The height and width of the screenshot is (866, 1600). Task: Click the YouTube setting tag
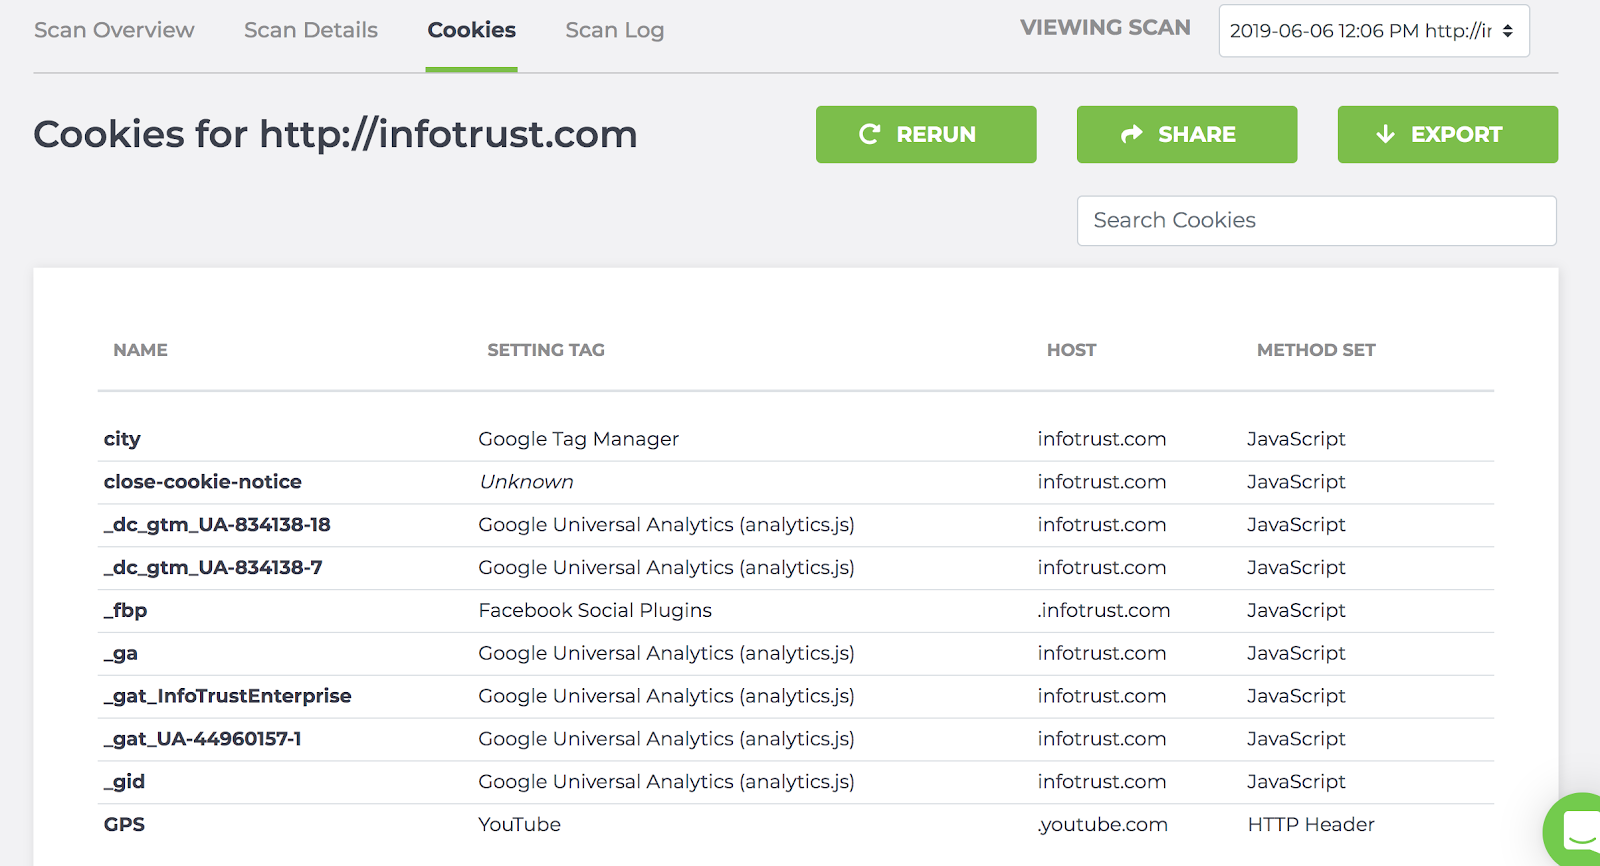click(x=520, y=825)
